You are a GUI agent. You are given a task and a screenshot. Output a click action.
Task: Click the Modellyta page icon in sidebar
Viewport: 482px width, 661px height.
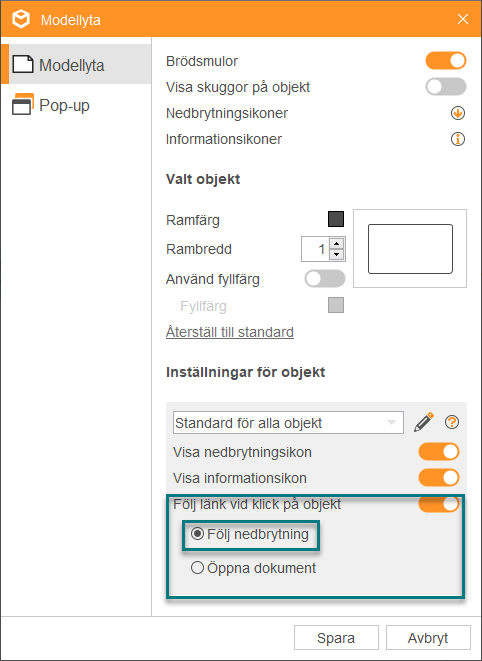pyautogui.click(x=23, y=64)
